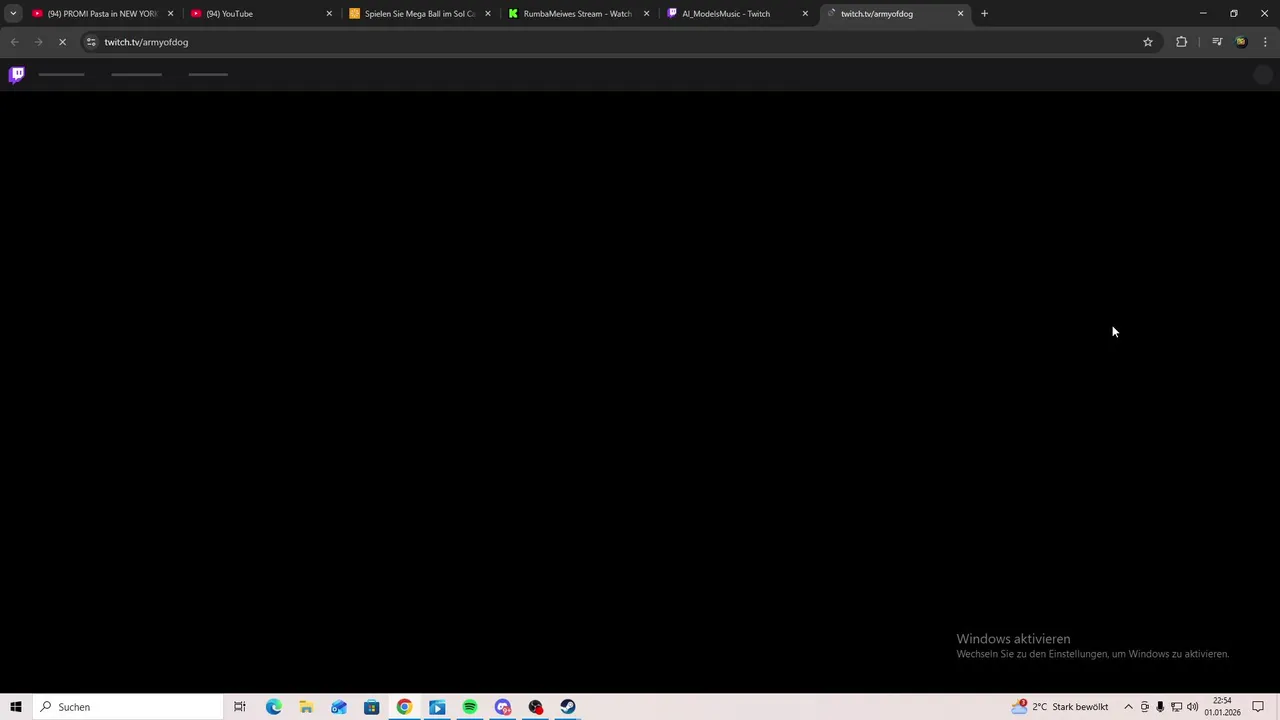
Task: Open Discord from the taskbar
Action: (503, 707)
